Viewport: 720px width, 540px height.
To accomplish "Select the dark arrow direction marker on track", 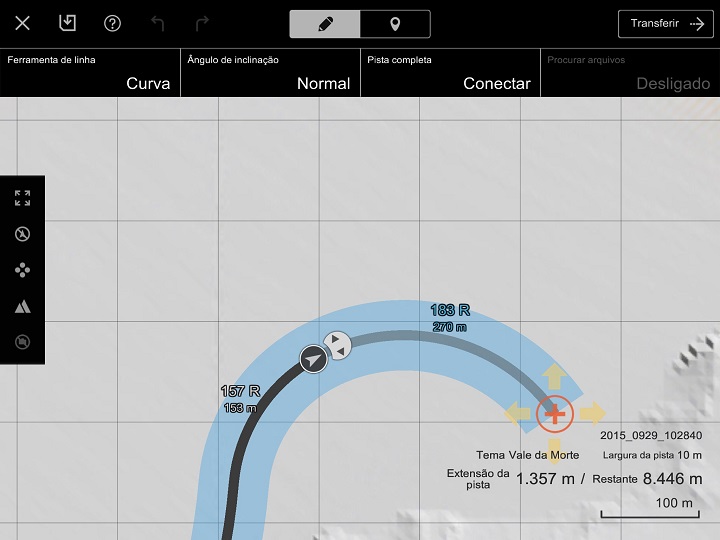I will [x=314, y=359].
